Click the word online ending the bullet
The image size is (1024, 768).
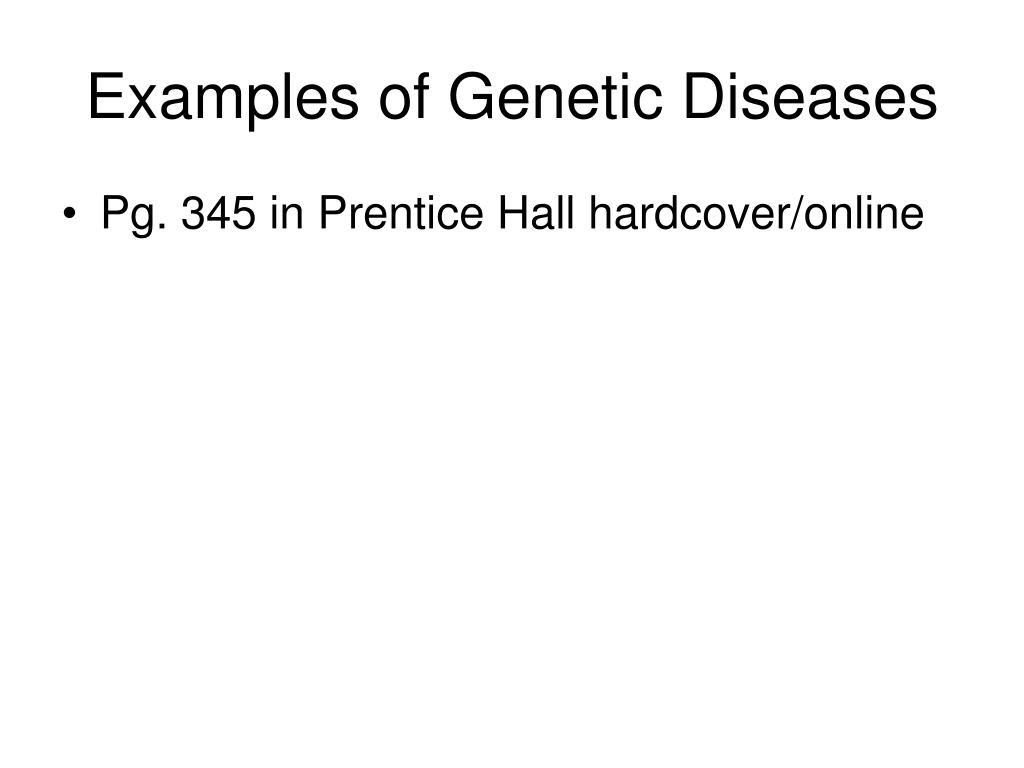click(864, 213)
